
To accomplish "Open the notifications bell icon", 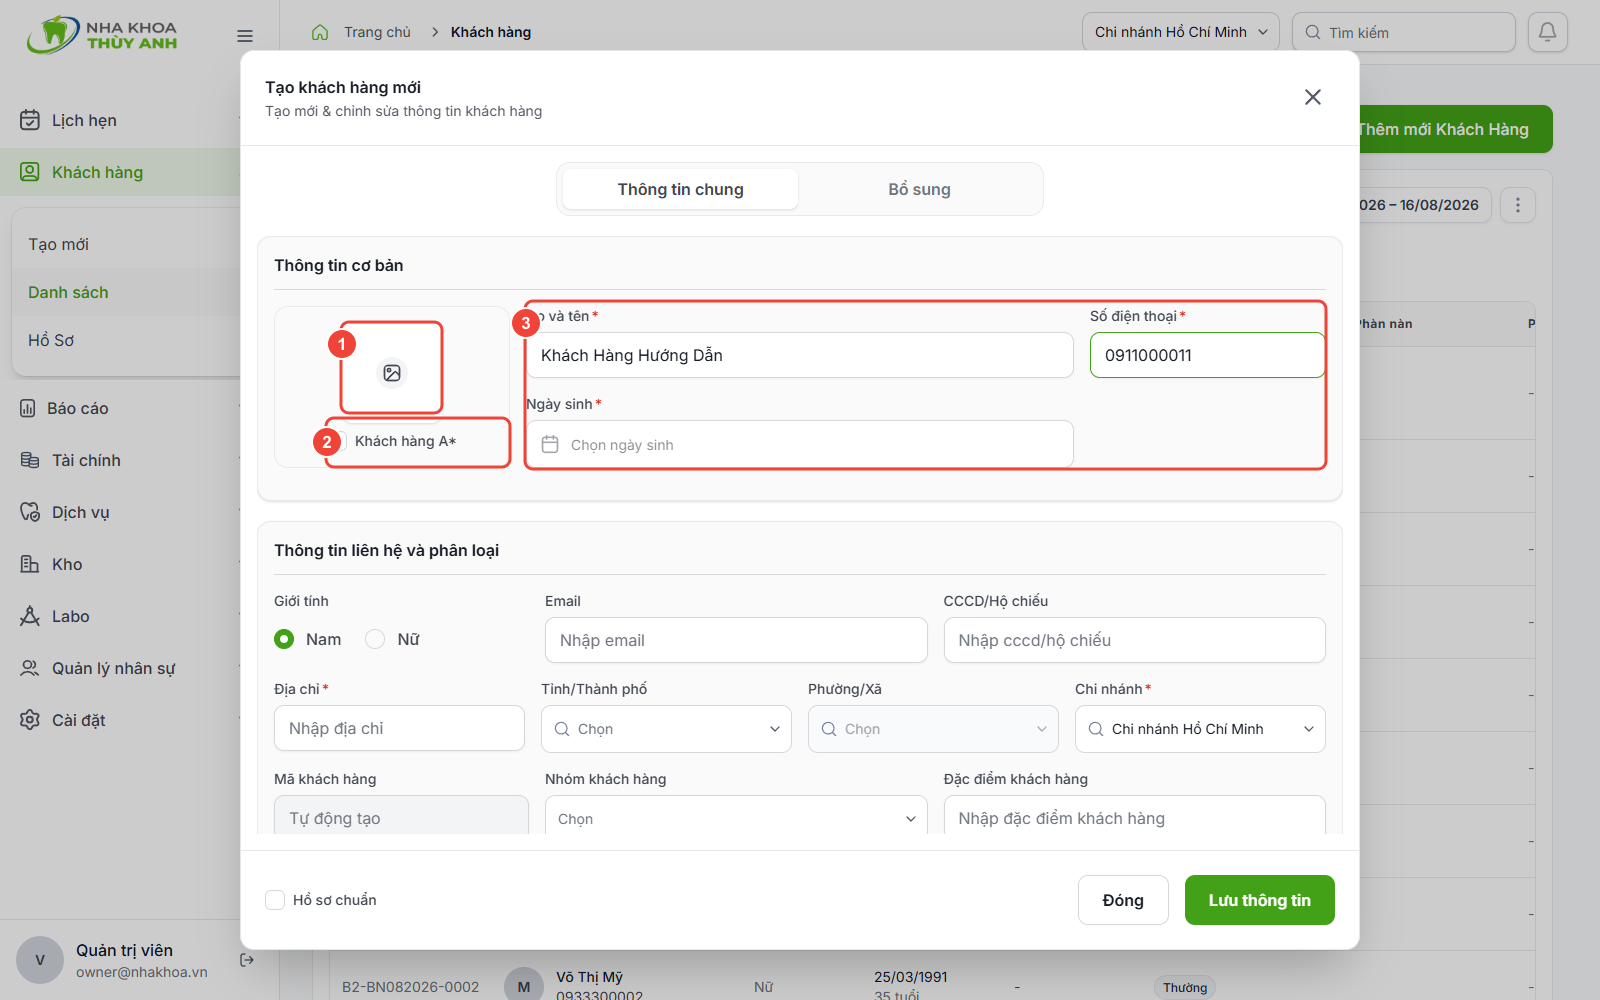I will coord(1547,32).
